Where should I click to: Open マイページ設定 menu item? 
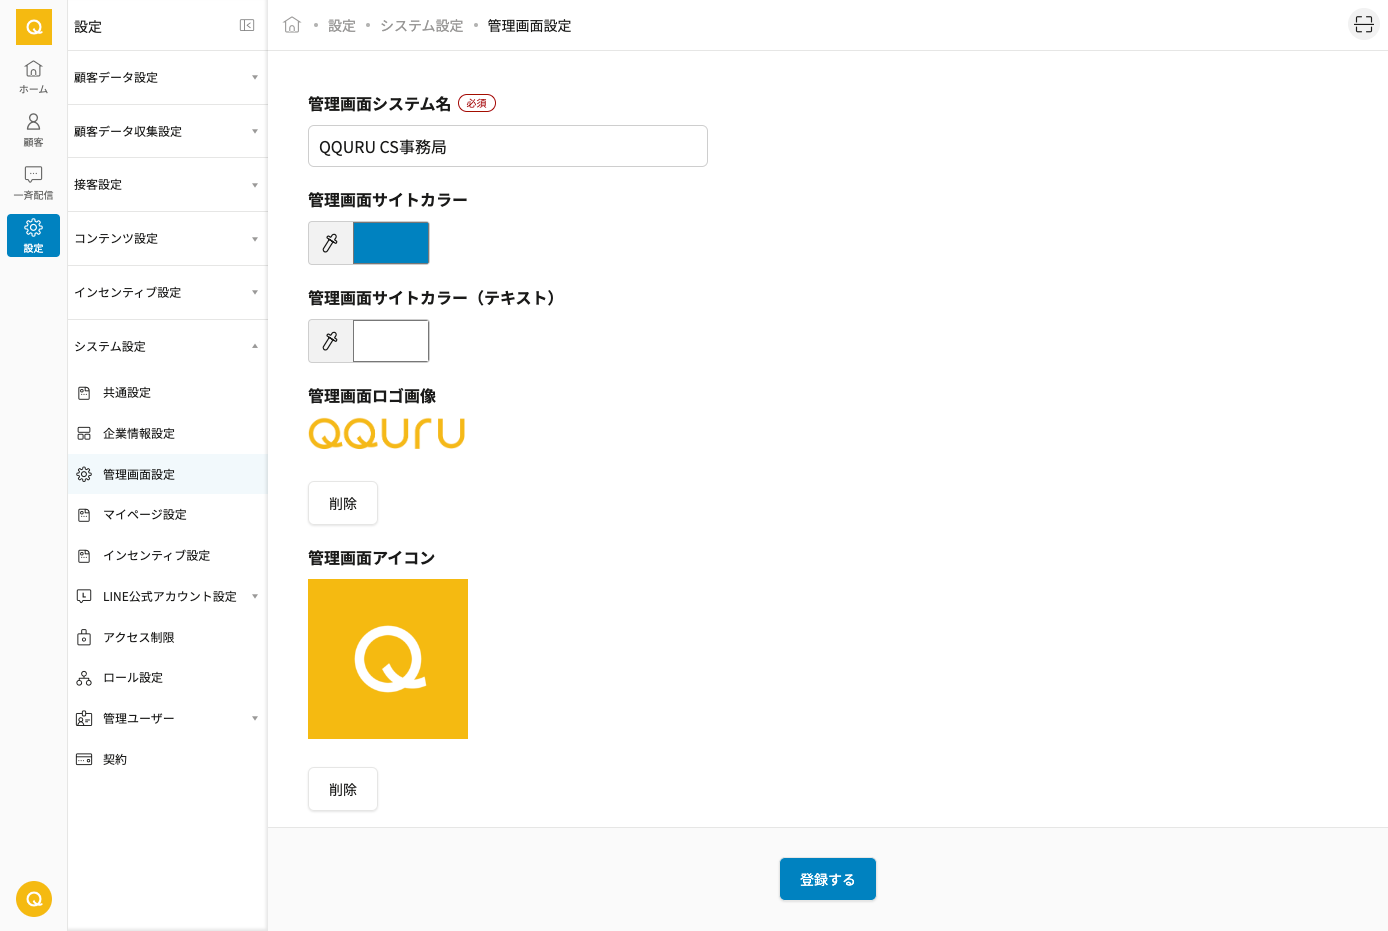click(144, 515)
